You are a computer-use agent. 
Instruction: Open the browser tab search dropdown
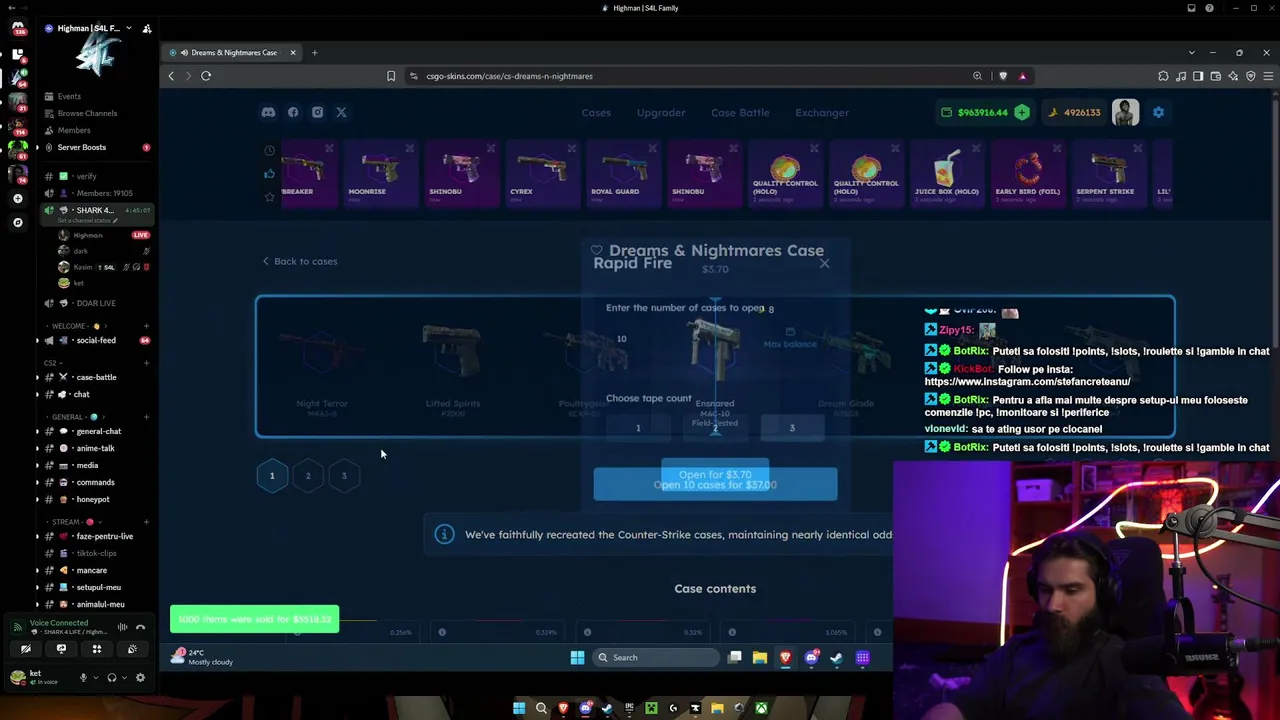tap(1191, 53)
